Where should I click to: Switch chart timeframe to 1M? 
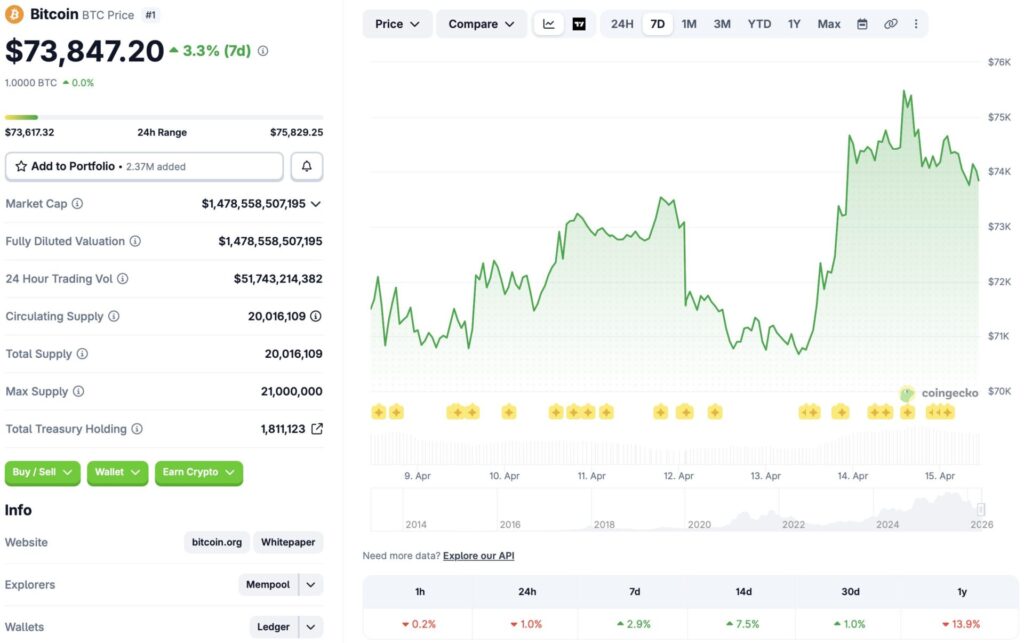(688, 23)
